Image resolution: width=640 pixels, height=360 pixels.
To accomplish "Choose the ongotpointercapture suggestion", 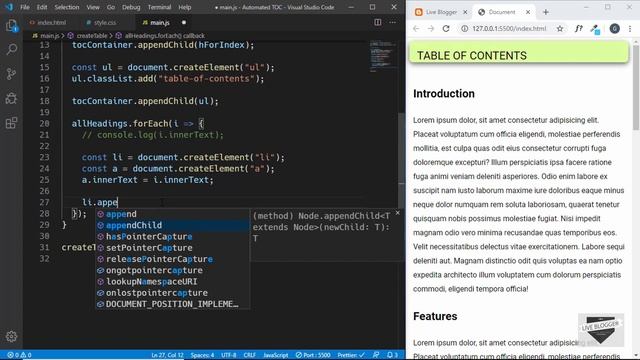I will coord(172,270).
